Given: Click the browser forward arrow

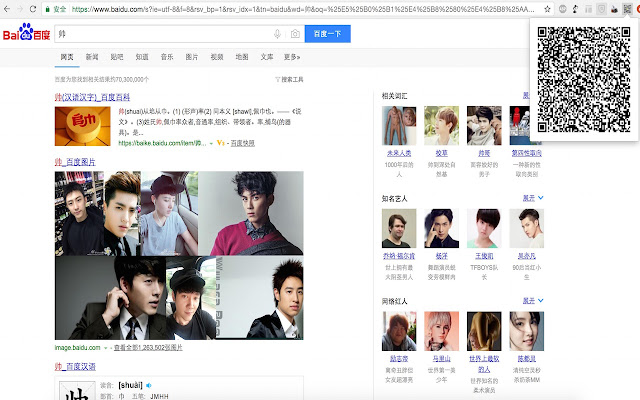Looking at the screenshot, I should coord(20,9).
